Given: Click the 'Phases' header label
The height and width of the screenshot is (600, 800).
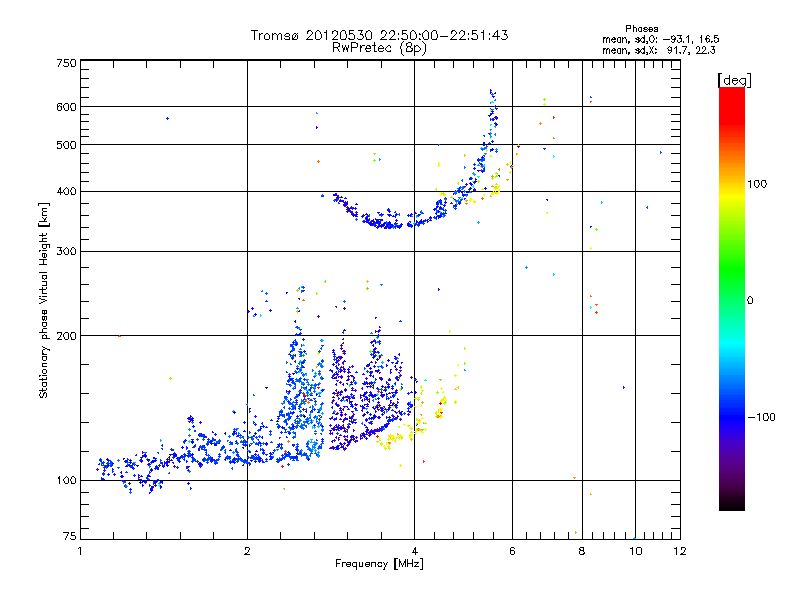Looking at the screenshot, I should 642,29.
